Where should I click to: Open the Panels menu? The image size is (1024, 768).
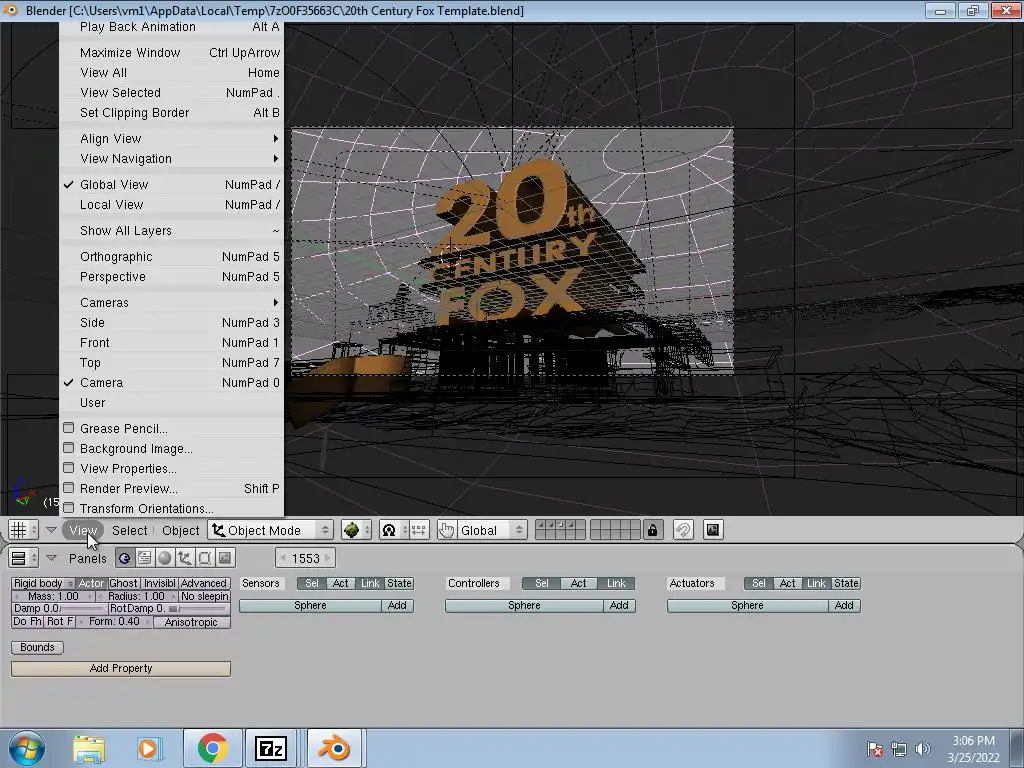pos(88,558)
